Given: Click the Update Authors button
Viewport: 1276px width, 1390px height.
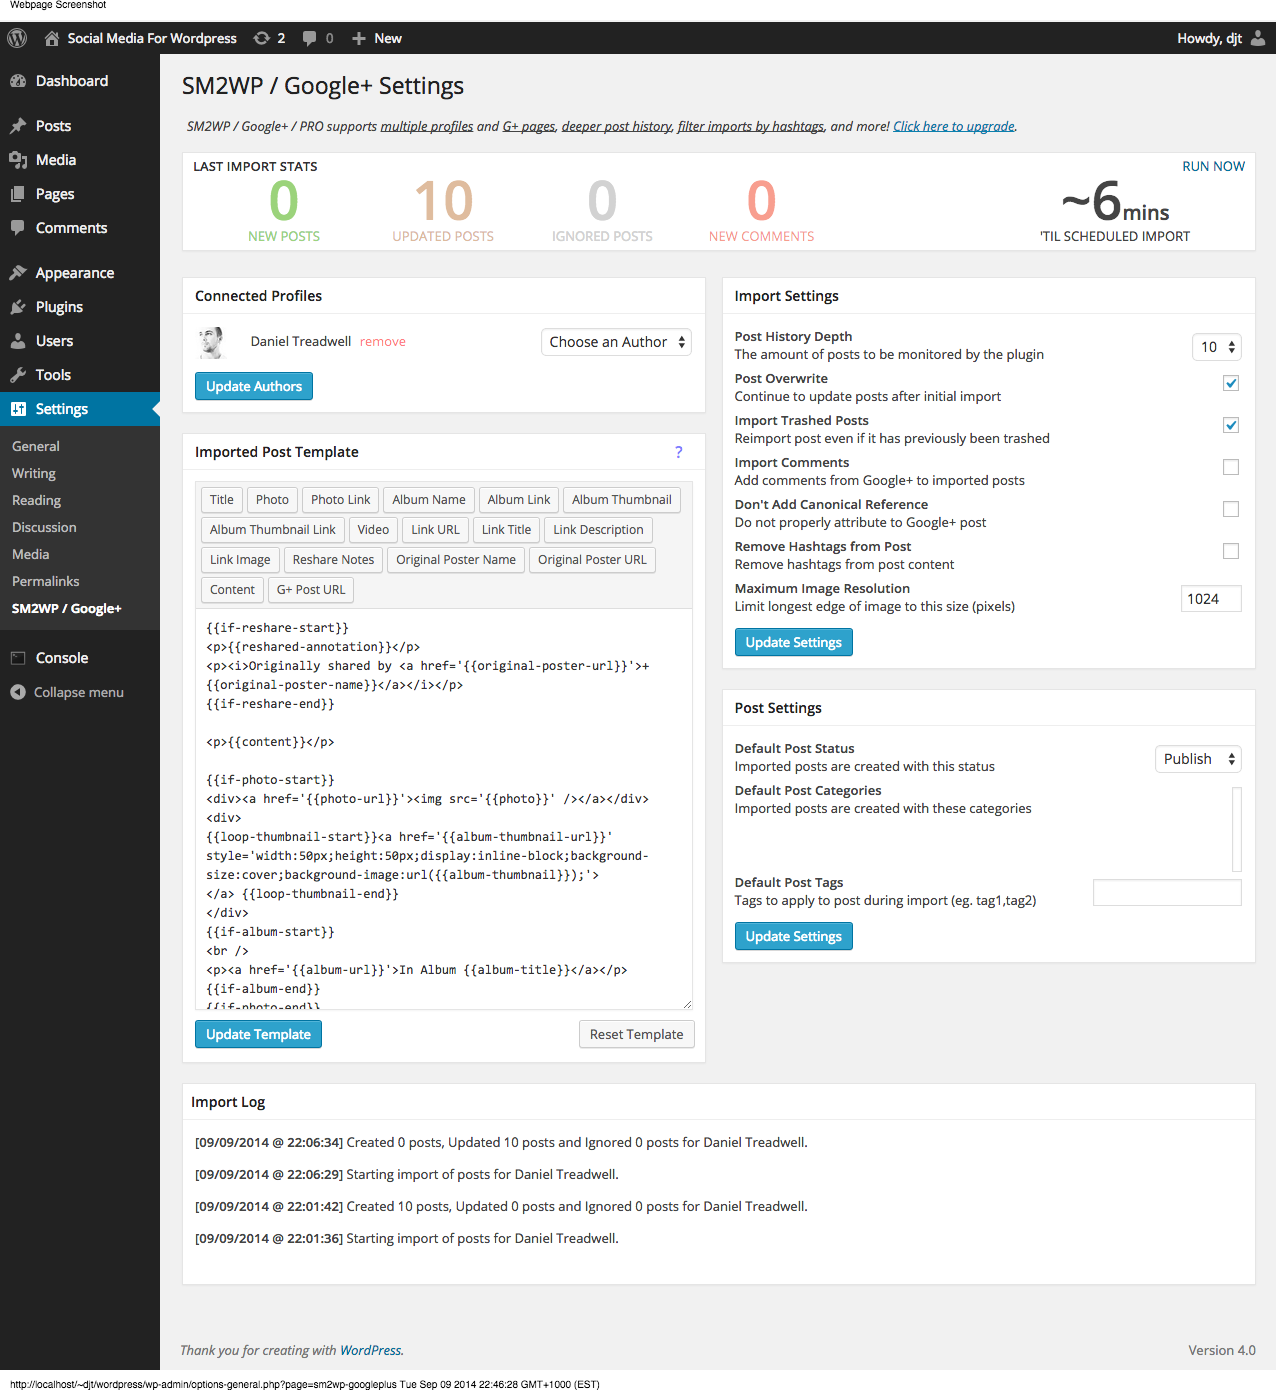Looking at the screenshot, I should coord(254,386).
